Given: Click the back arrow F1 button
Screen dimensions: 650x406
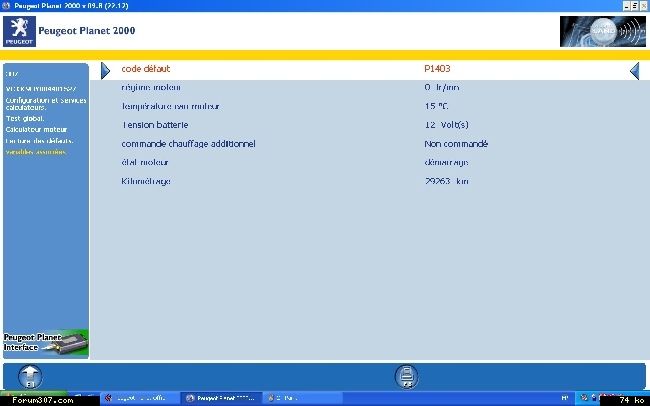Looking at the screenshot, I should (x=30, y=377).
